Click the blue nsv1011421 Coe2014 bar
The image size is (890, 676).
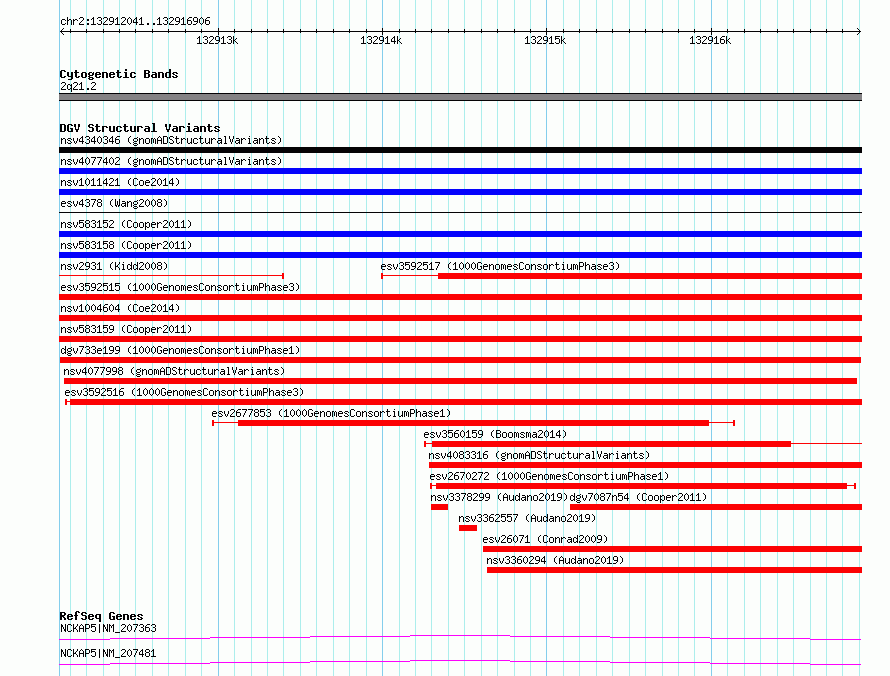[460, 192]
